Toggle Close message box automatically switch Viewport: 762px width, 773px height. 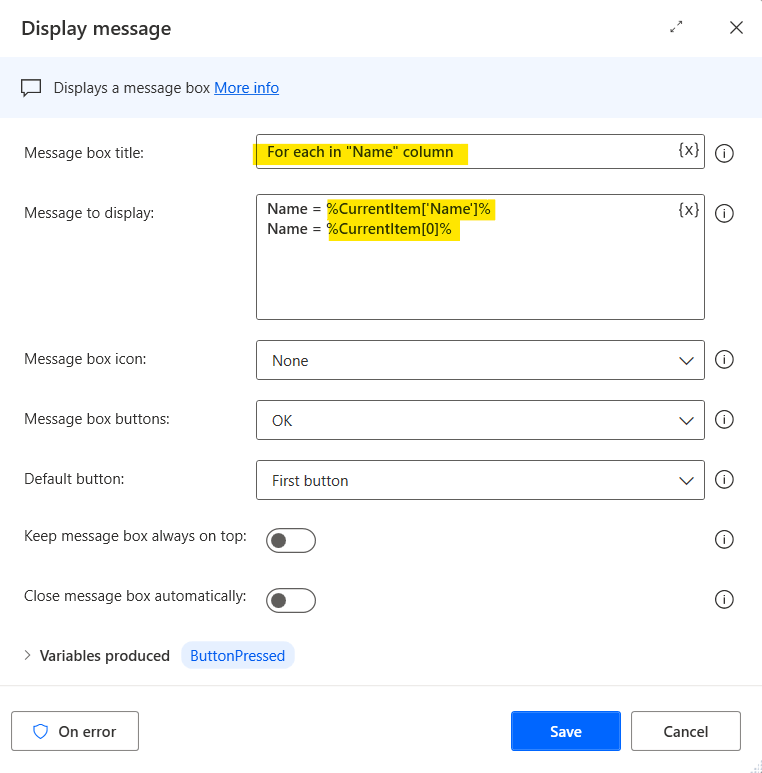click(290, 600)
